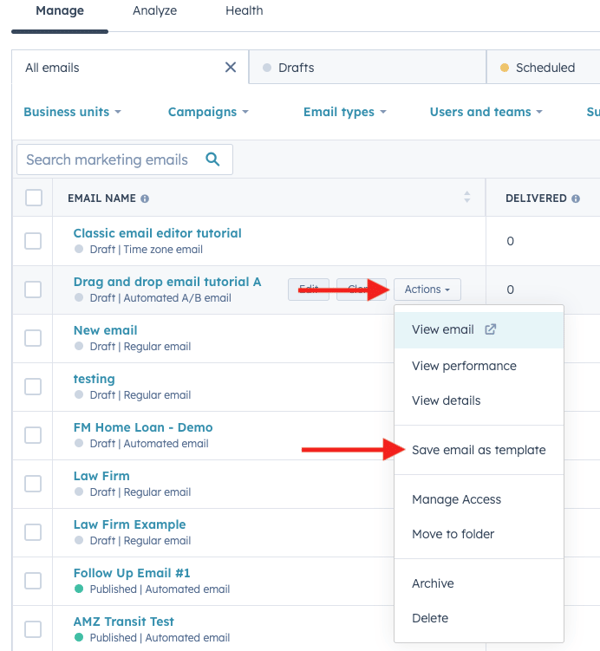
Task: Open the AMZ Transit Test email
Action: 124,622
